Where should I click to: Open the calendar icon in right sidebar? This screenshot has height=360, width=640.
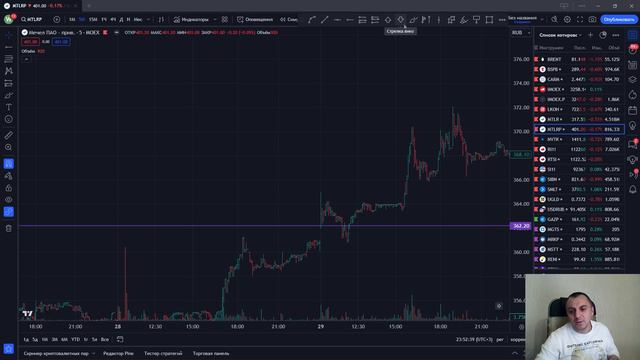click(x=632, y=110)
